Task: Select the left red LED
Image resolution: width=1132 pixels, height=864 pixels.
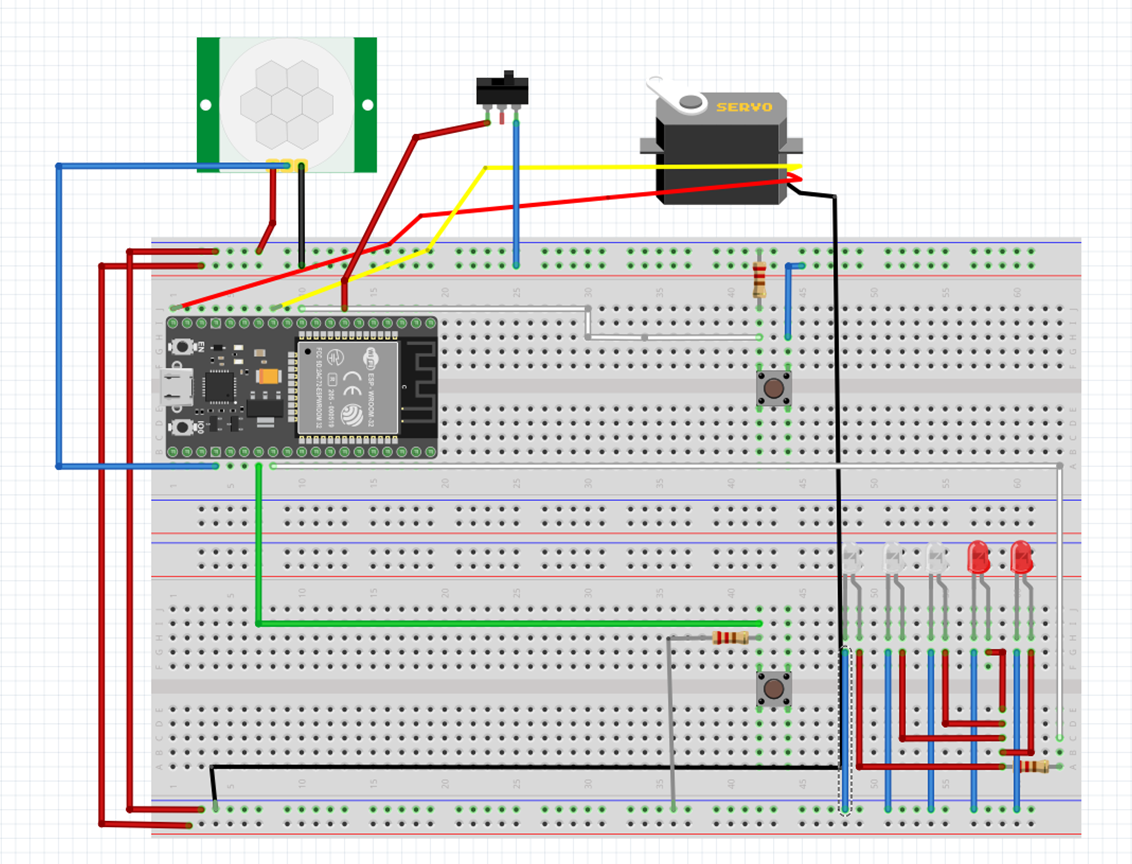Action: pos(978,557)
